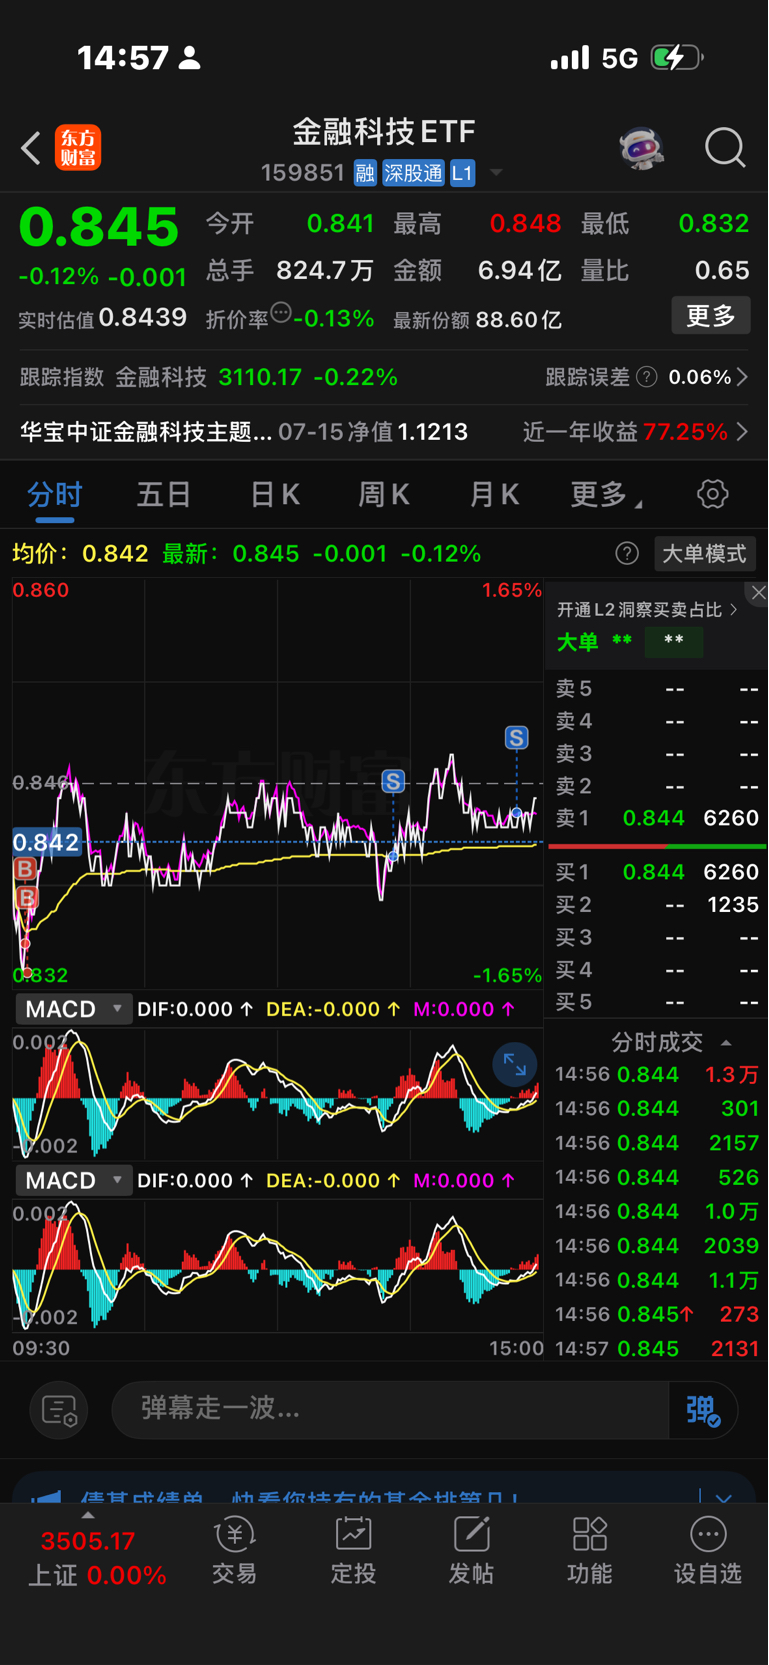Tap the search magnifier icon
The width and height of the screenshot is (769, 1665).
click(x=725, y=148)
